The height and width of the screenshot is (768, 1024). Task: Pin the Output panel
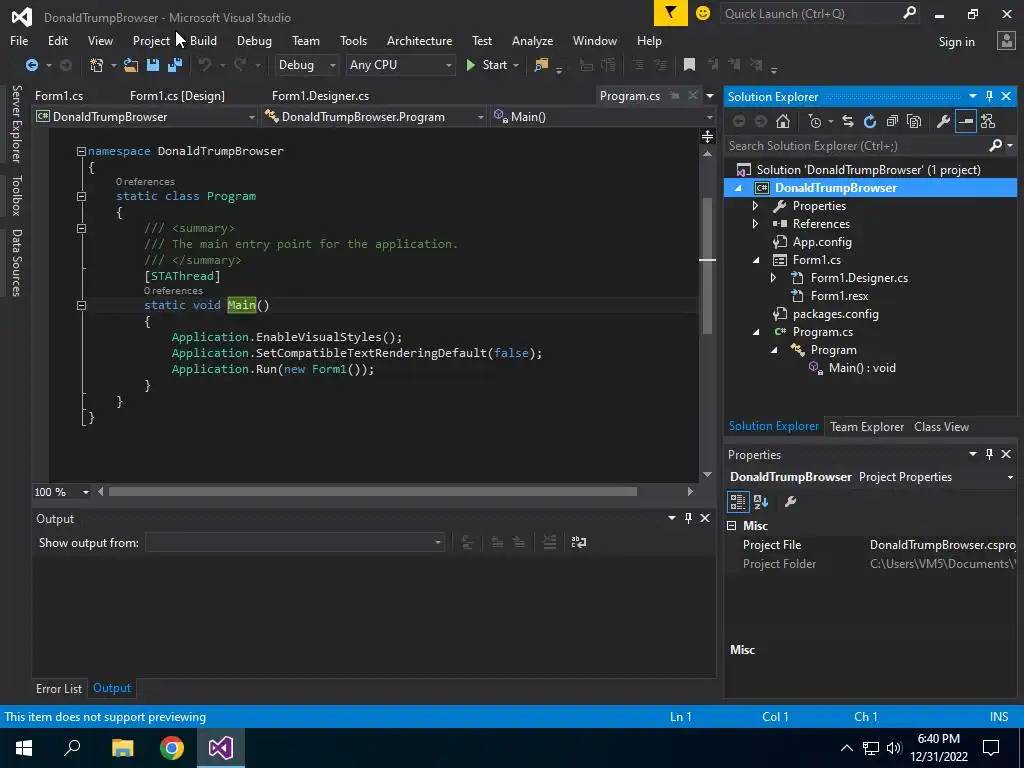coord(688,518)
